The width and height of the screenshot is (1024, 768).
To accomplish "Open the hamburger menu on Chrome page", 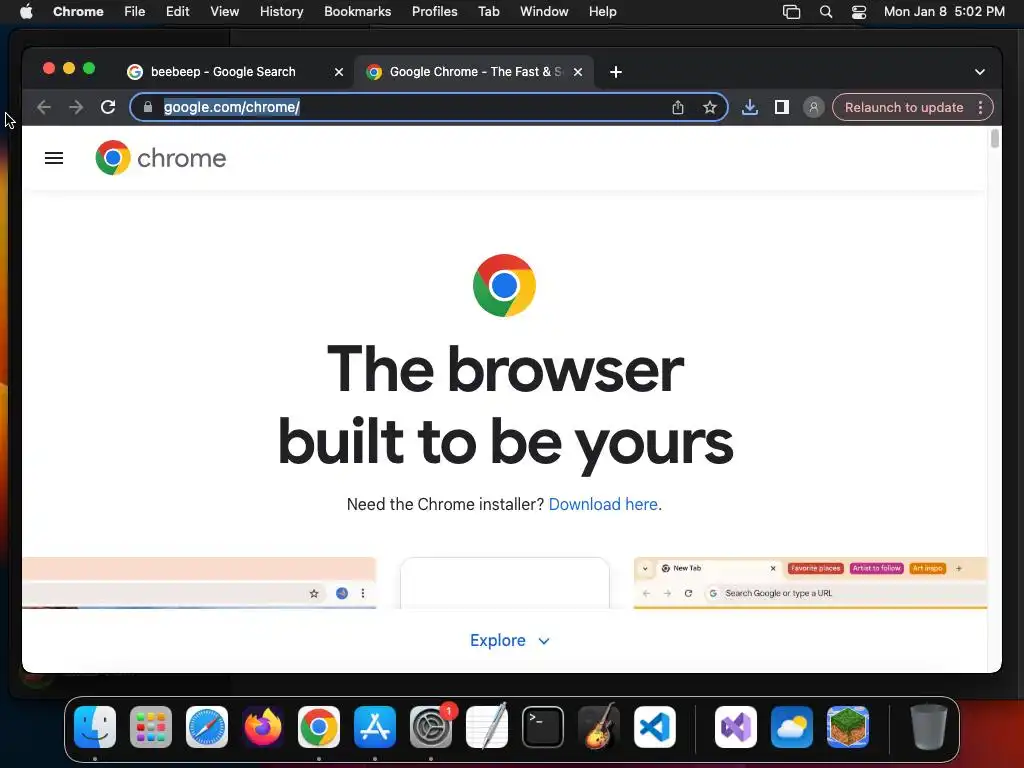I will pyautogui.click(x=54, y=158).
